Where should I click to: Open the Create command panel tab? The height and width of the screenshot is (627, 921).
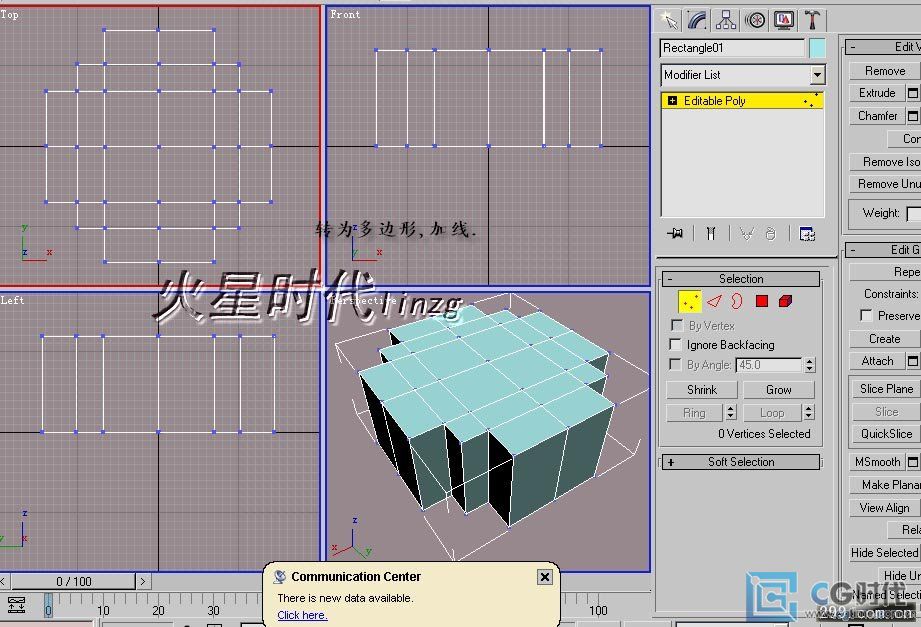669,20
